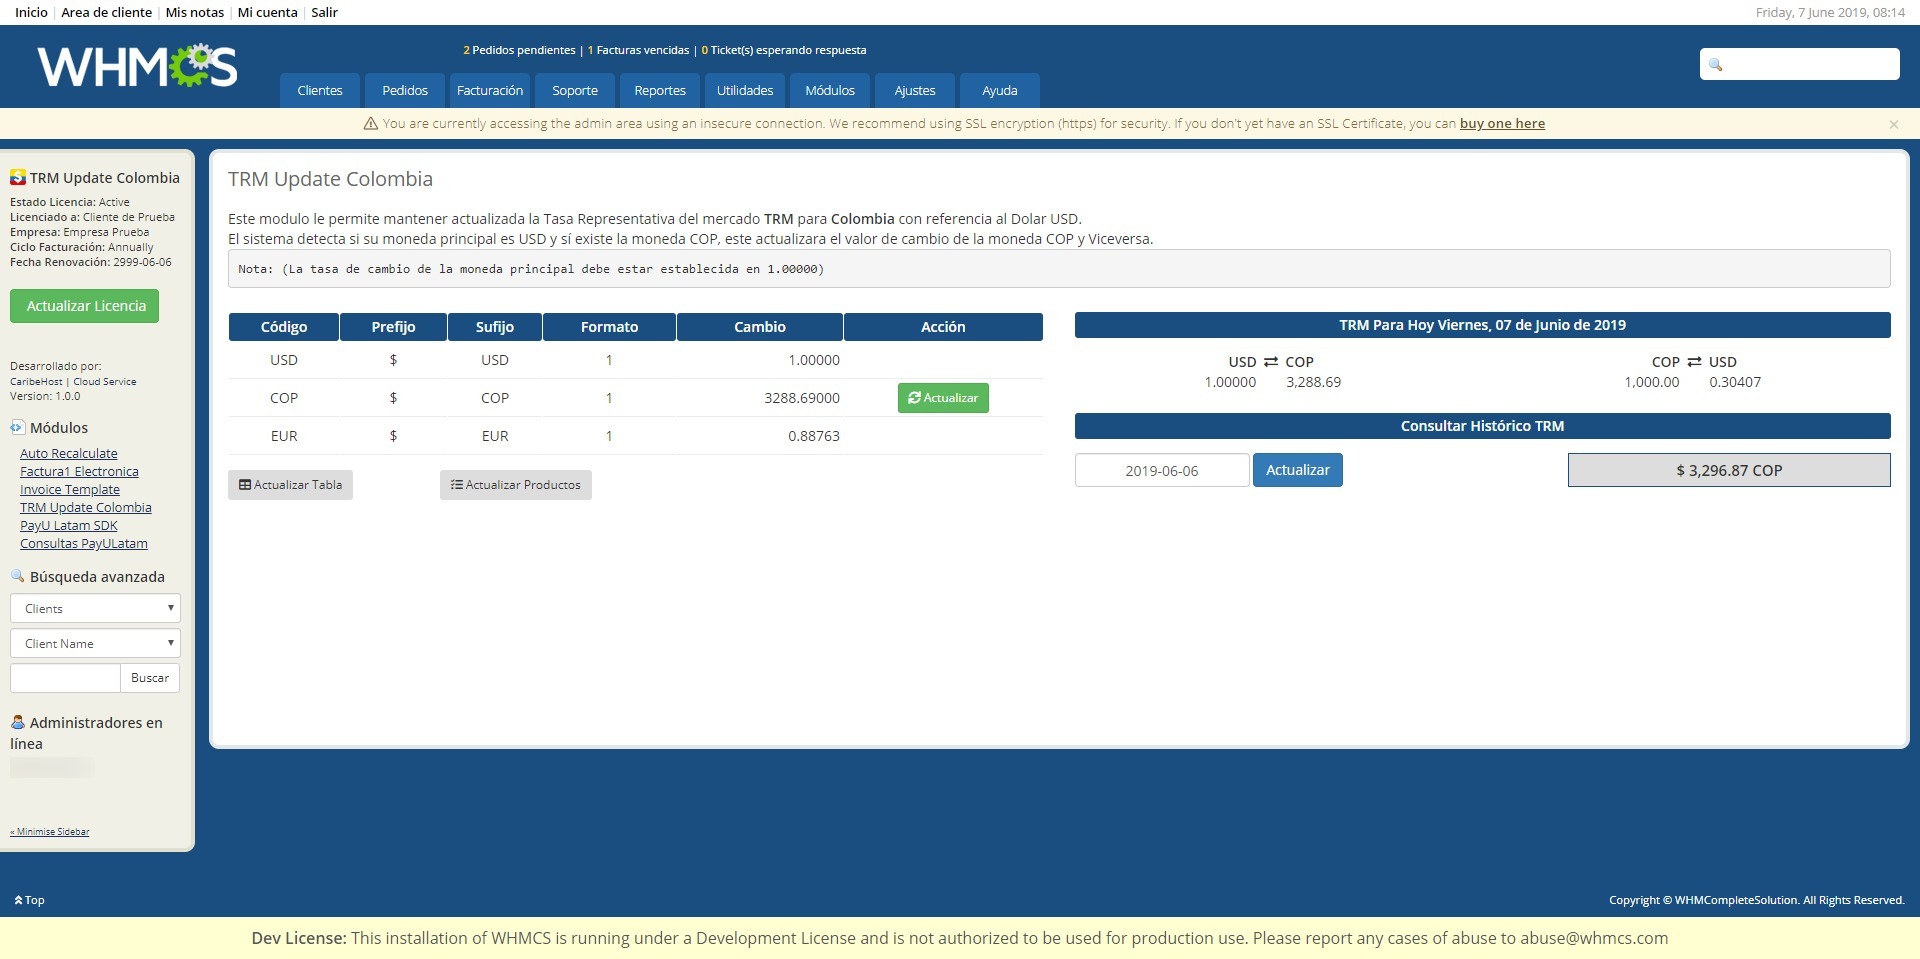Open the Client Name field dropdown
Viewport: 1920px width, 959px height.
tap(95, 643)
